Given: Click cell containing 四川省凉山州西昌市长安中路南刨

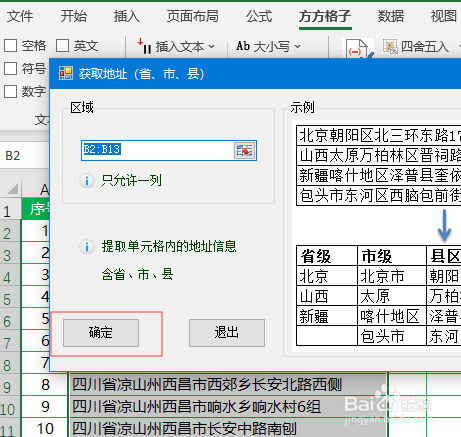Looking at the screenshot, I should pyautogui.click(x=228, y=428).
